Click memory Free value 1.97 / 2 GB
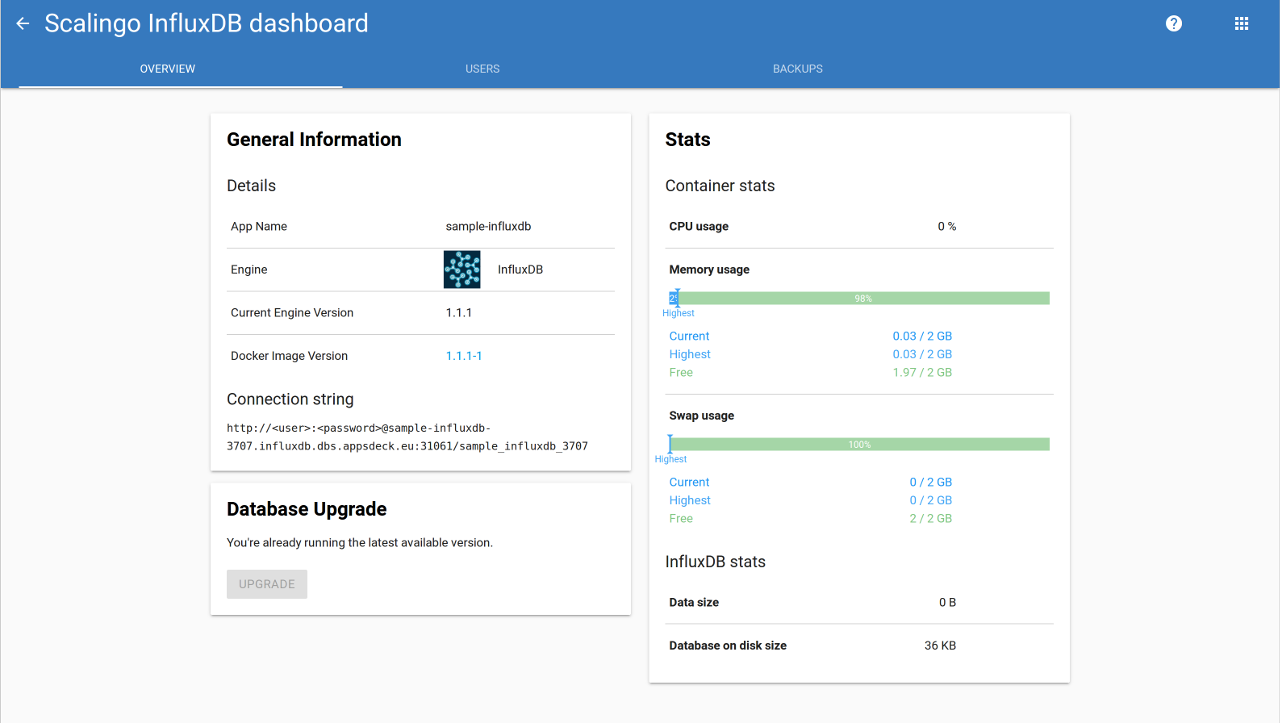Image resolution: width=1280 pixels, height=723 pixels. 922,373
